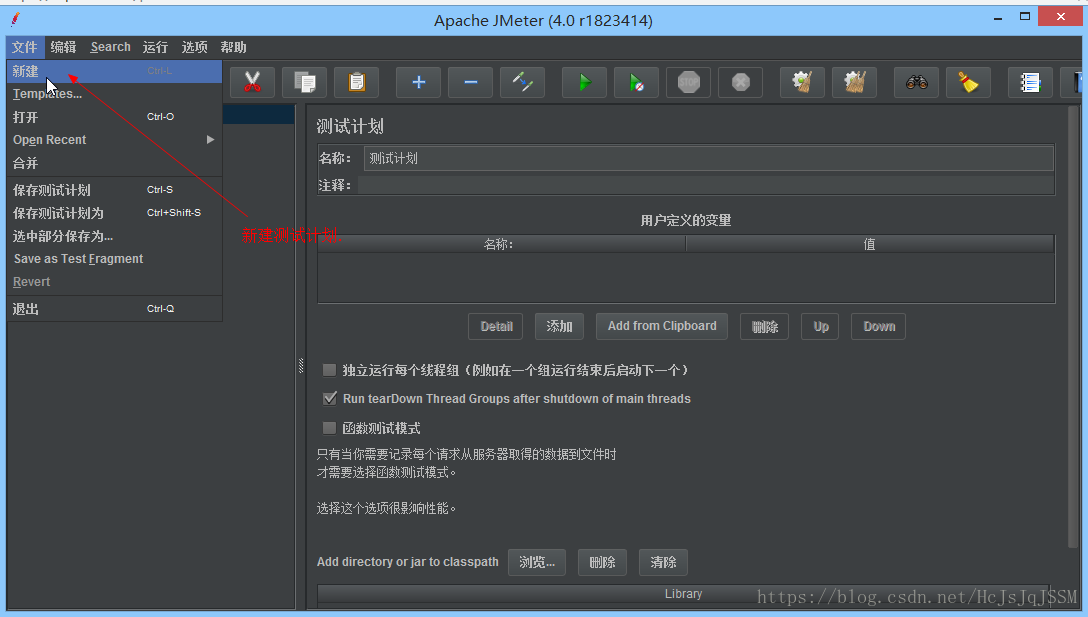Click the Collapse All minus icon
The width and height of the screenshot is (1088, 617).
(x=470, y=83)
